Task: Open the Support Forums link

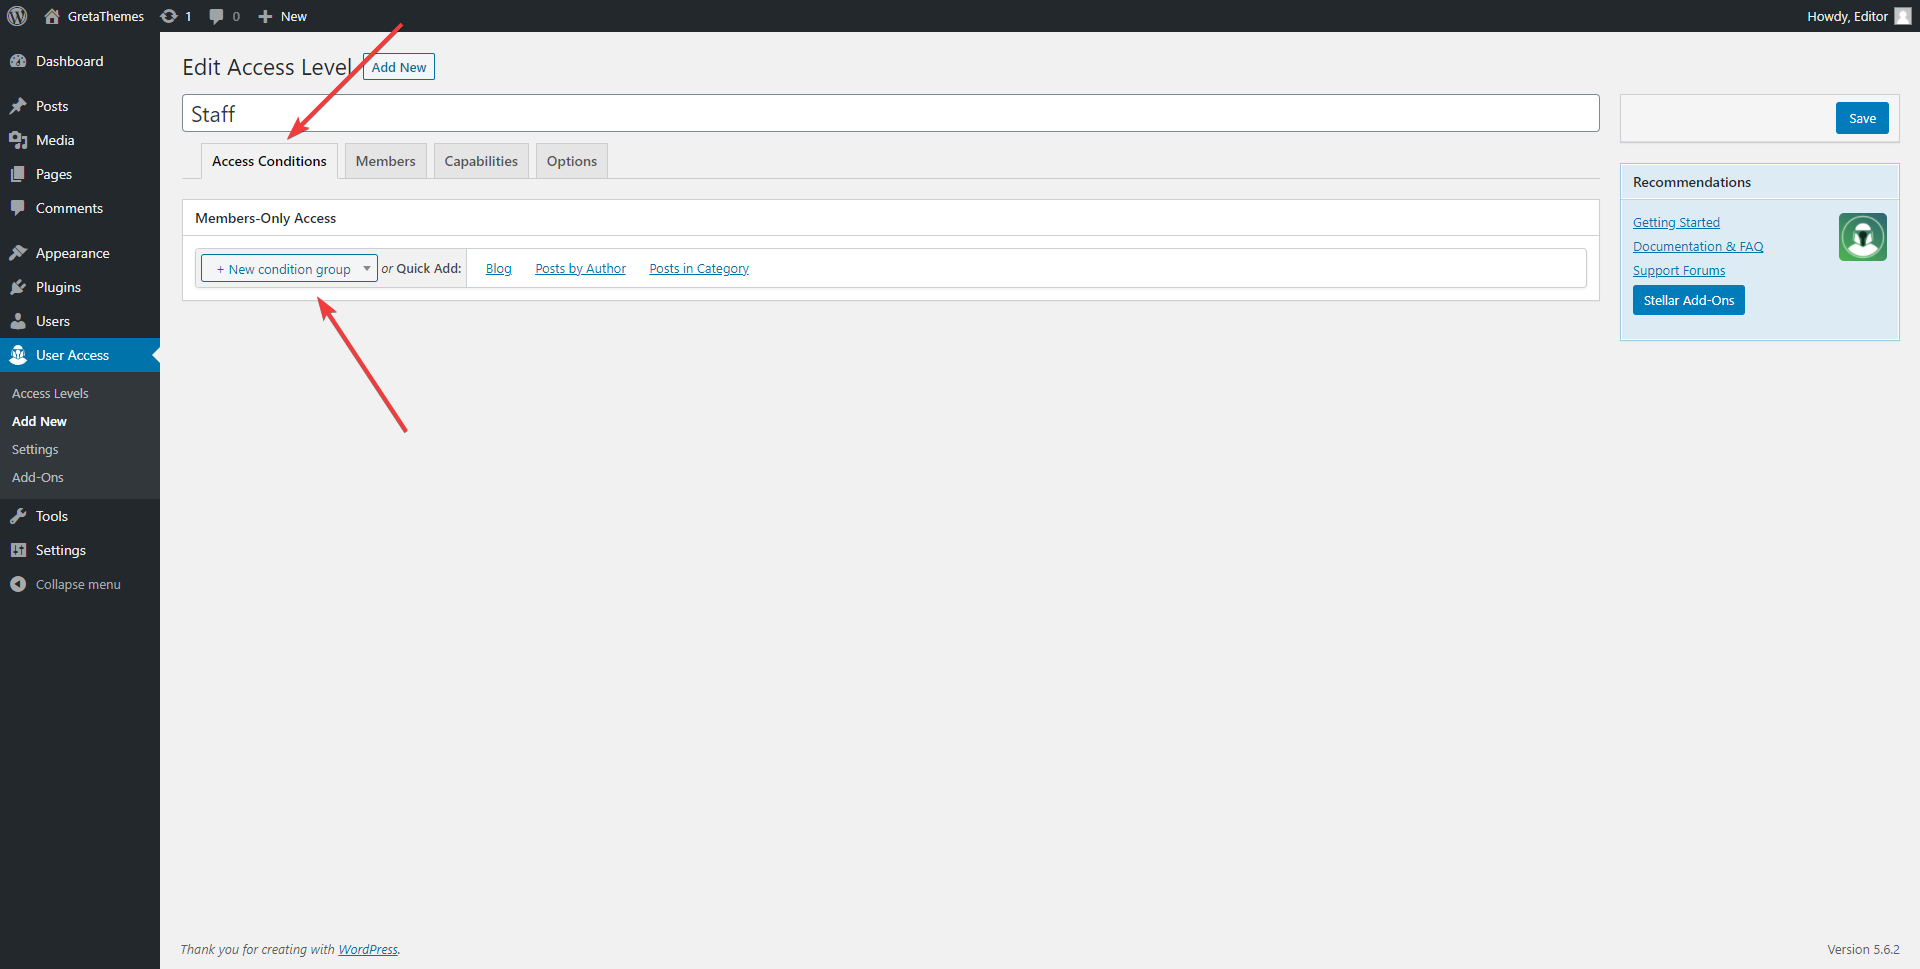Action: tap(1679, 270)
